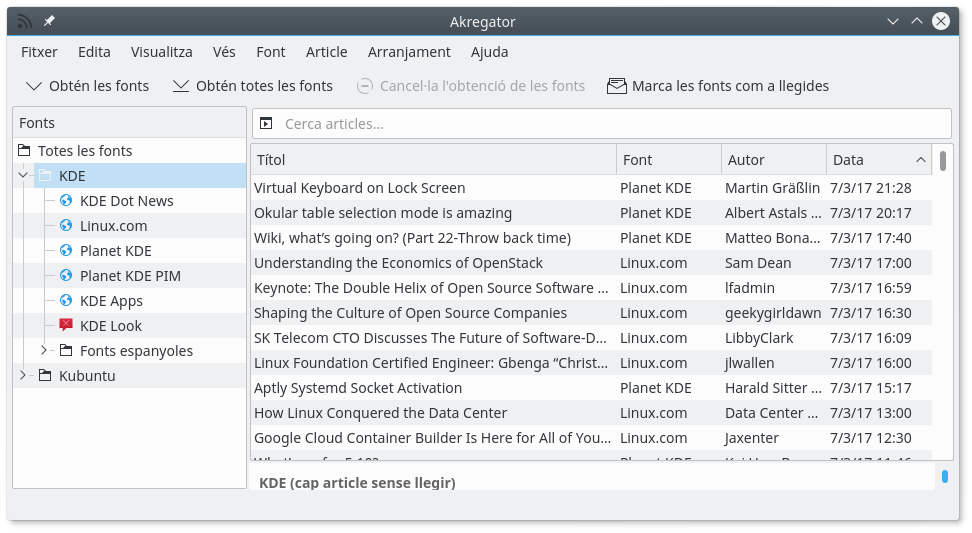The image size is (972, 533).
Task: Open the Arranjament menu
Action: (409, 52)
